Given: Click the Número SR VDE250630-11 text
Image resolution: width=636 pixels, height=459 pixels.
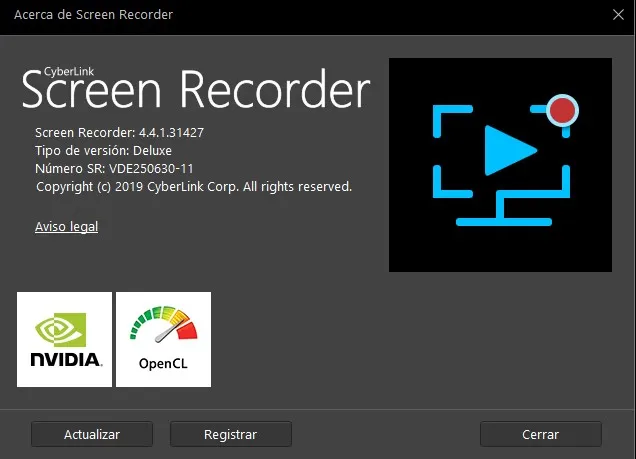Looking at the screenshot, I should pyautogui.click(x=114, y=169).
